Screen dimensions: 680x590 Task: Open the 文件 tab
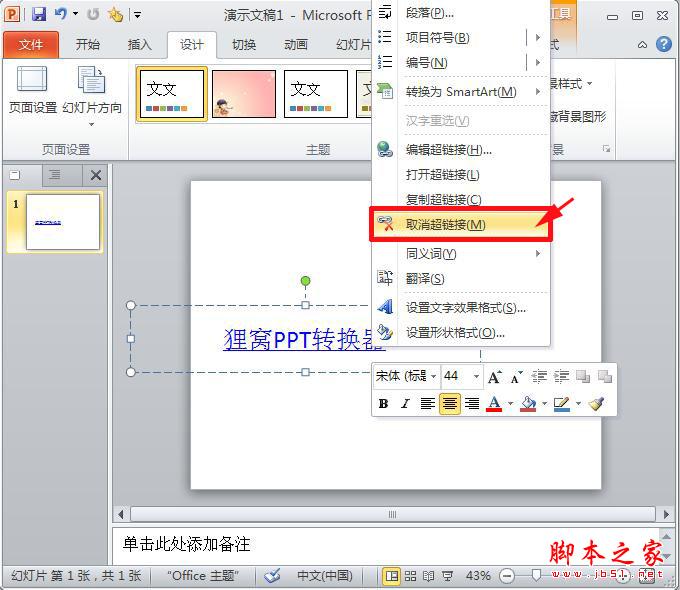click(x=31, y=44)
